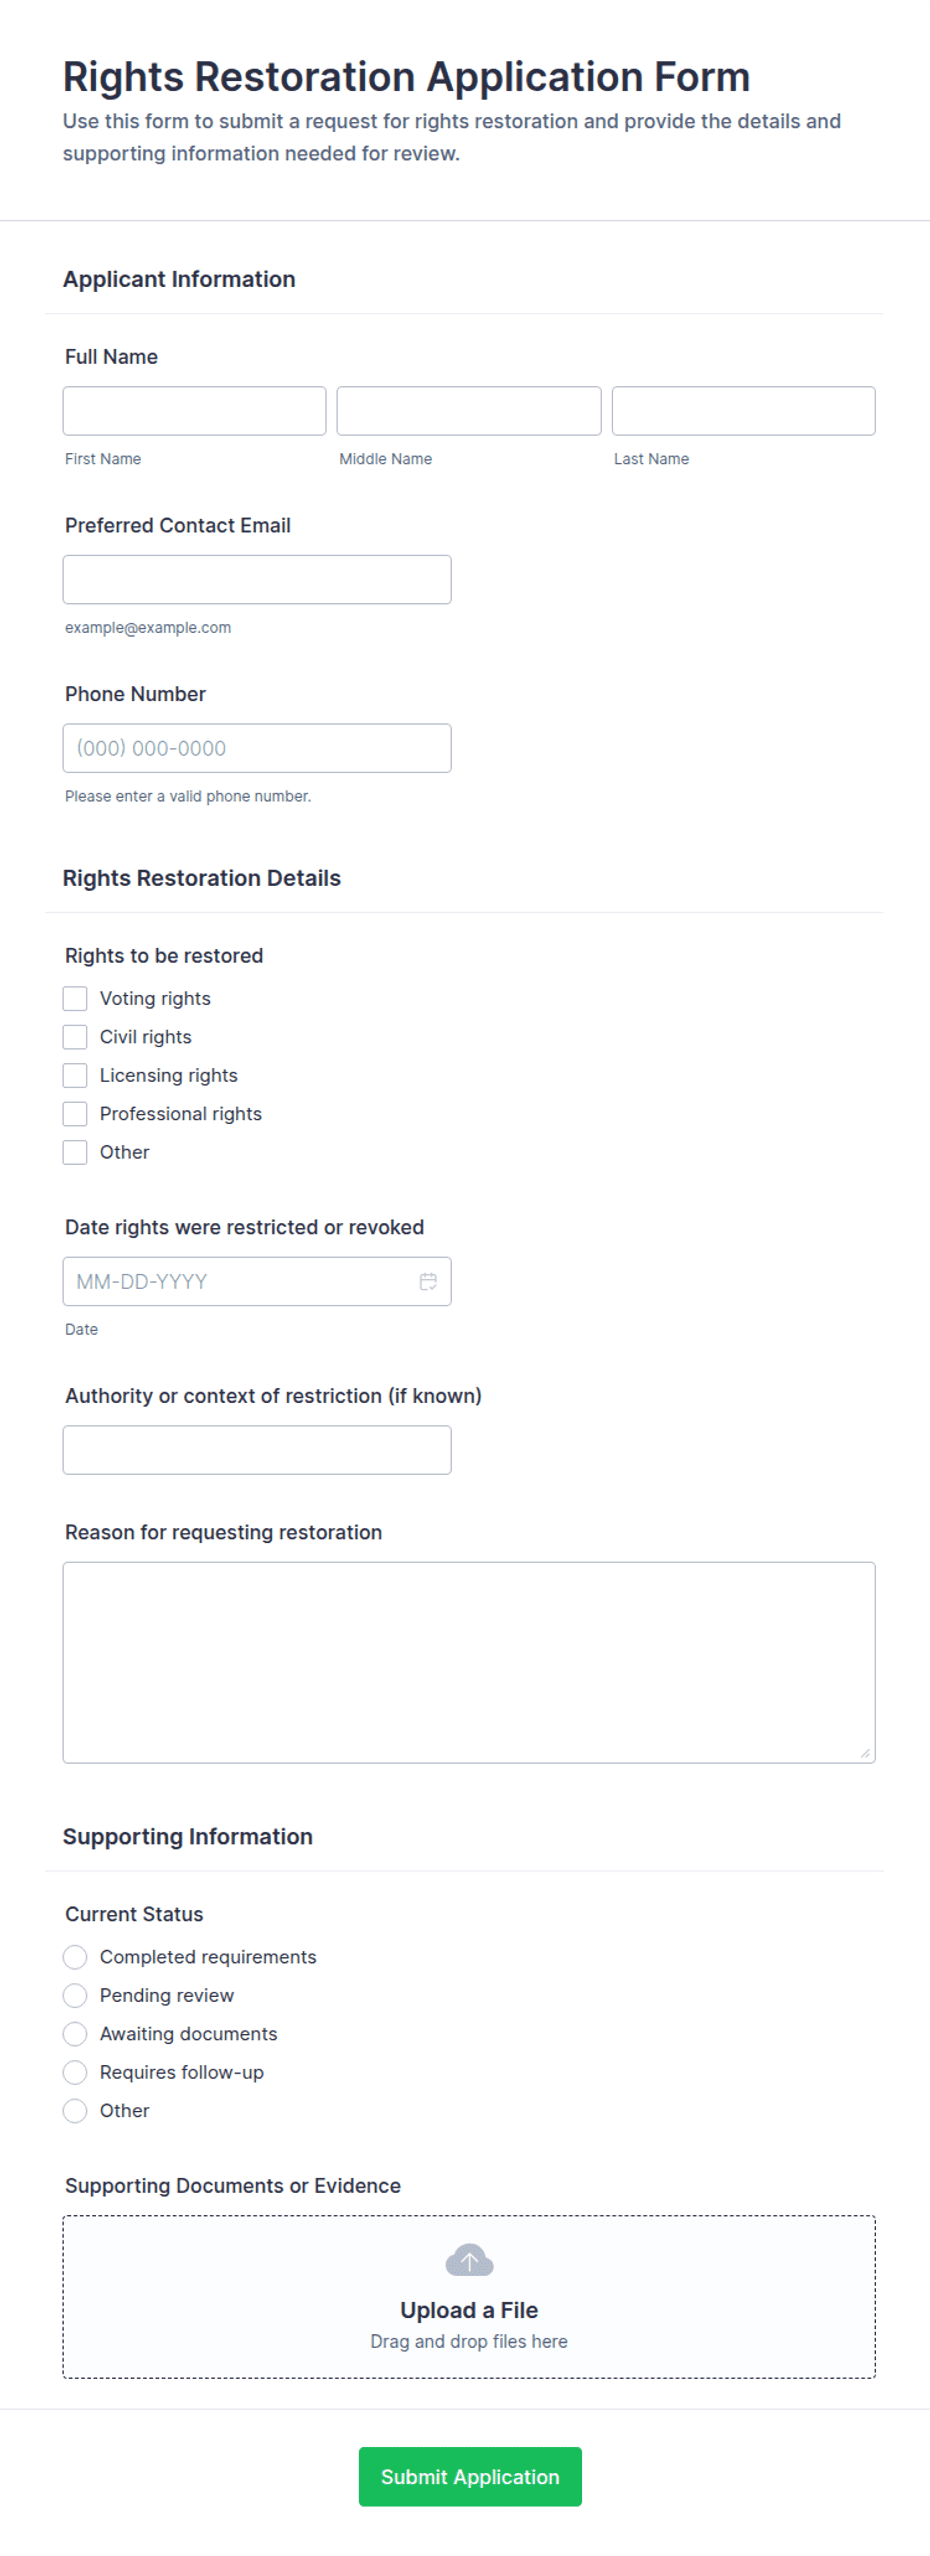Tick the Civil rights checkbox
The height and width of the screenshot is (2556, 930).
75,1037
